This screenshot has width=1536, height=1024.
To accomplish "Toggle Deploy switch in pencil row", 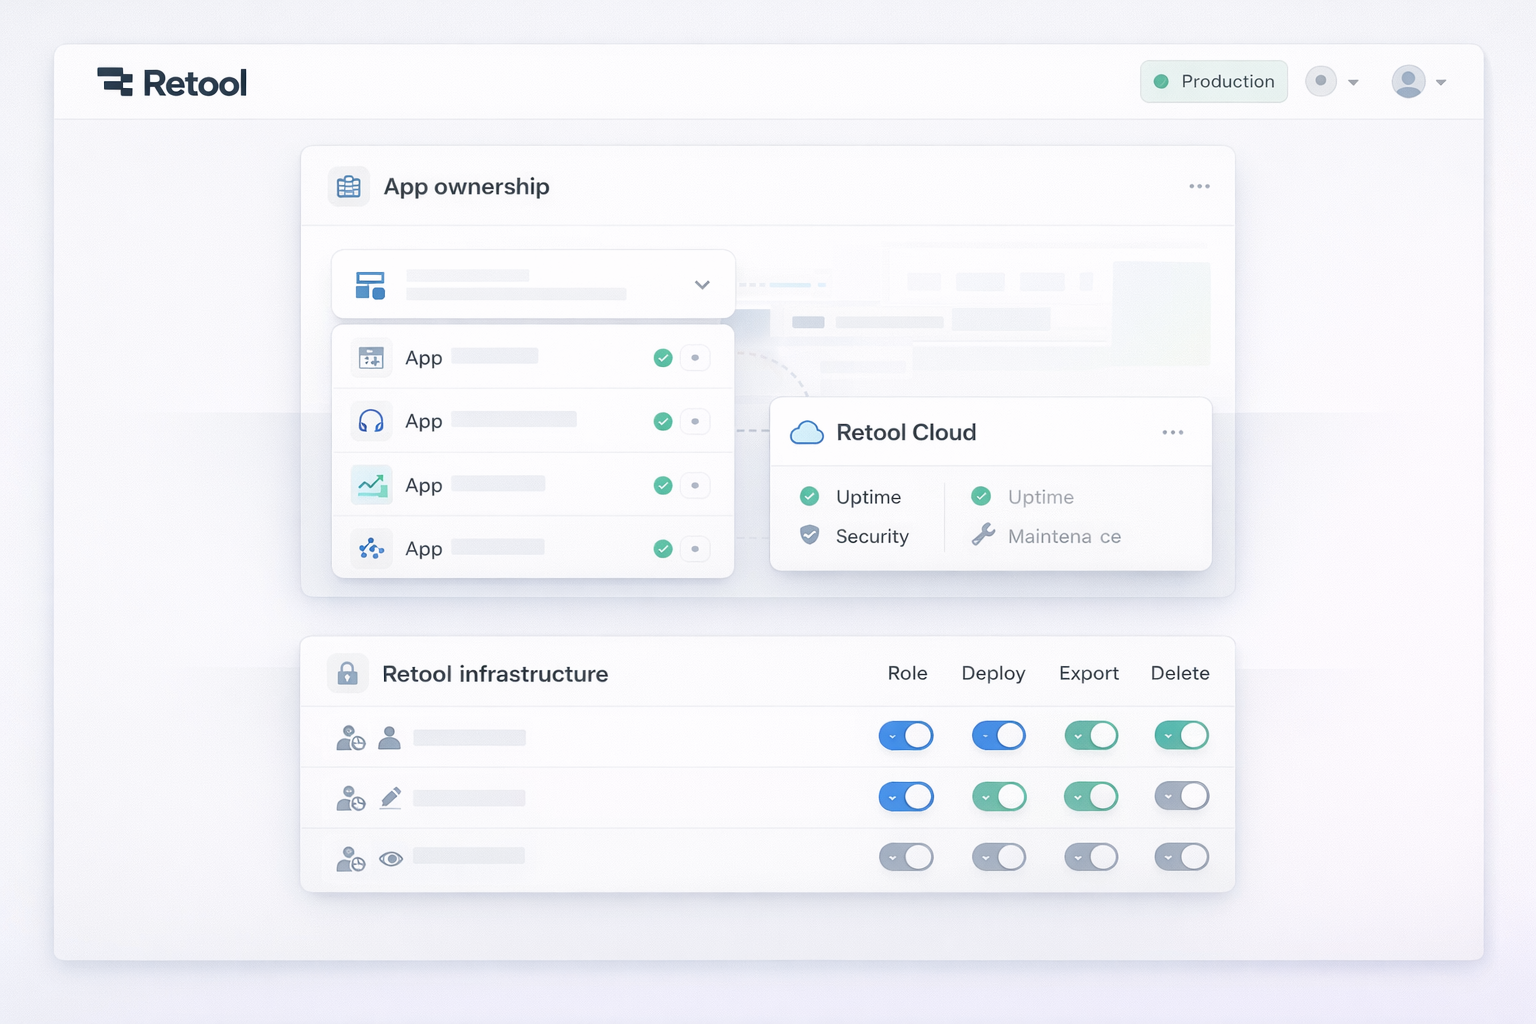I will (999, 796).
